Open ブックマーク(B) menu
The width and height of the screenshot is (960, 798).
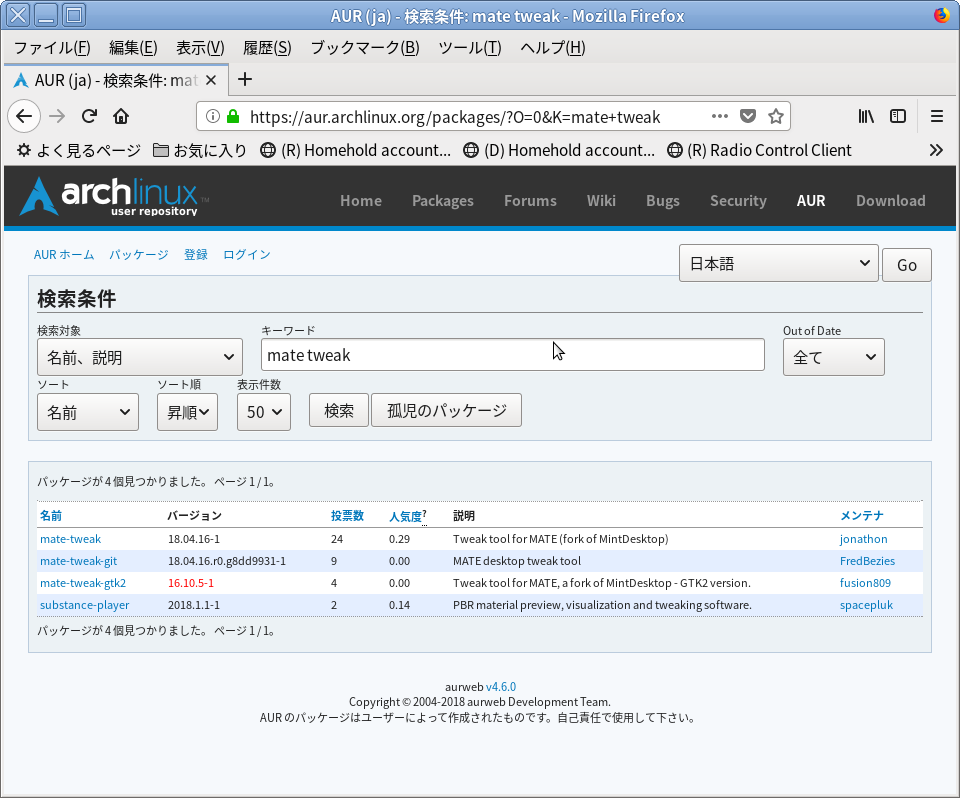click(365, 47)
